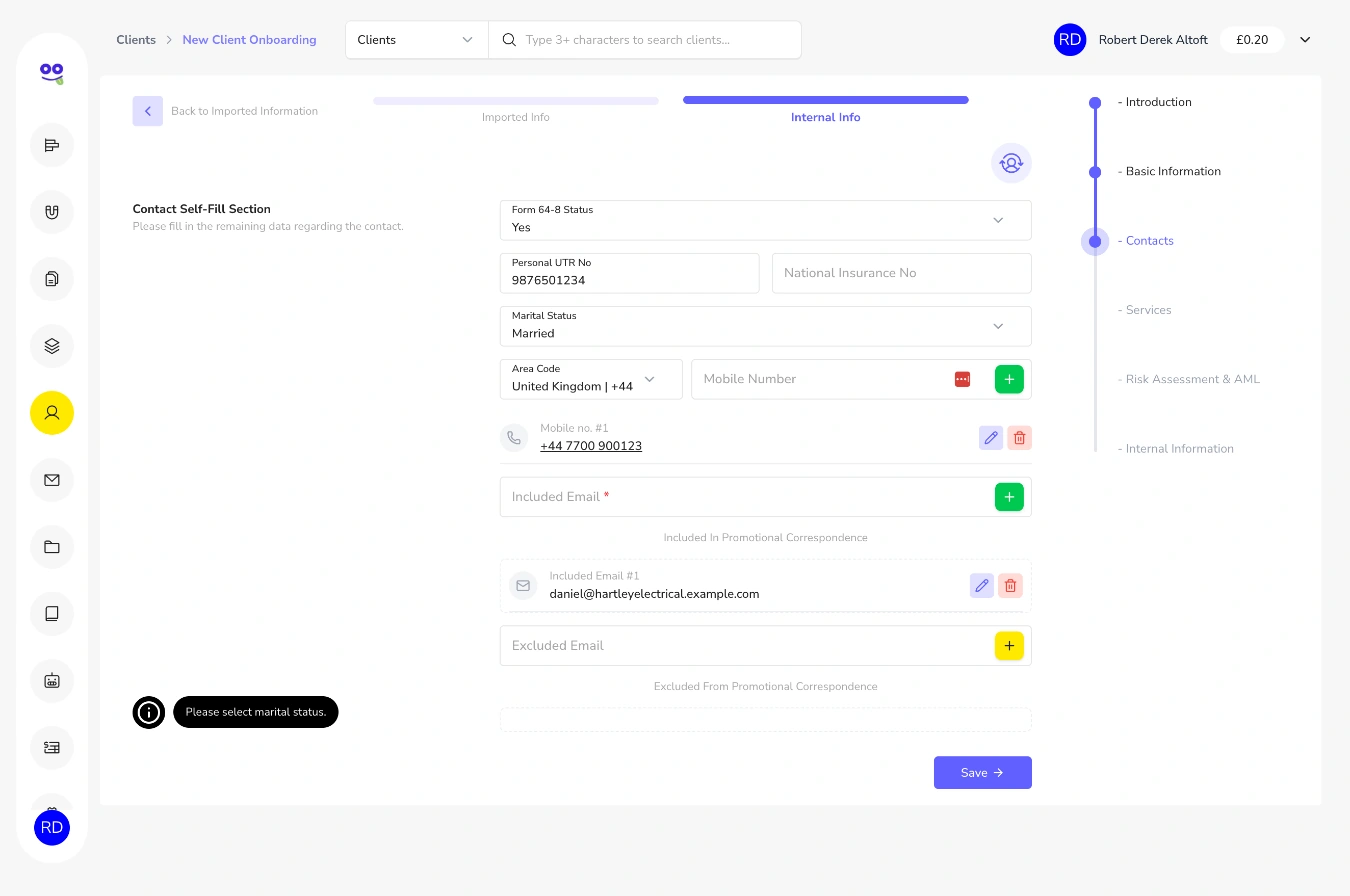Click the user sync icon above form
The image size is (1350, 896).
tap(1011, 163)
